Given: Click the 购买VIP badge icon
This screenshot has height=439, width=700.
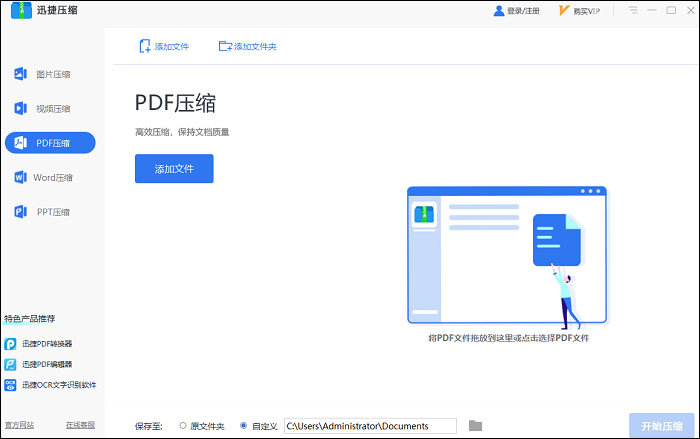Looking at the screenshot, I should pyautogui.click(x=564, y=10).
